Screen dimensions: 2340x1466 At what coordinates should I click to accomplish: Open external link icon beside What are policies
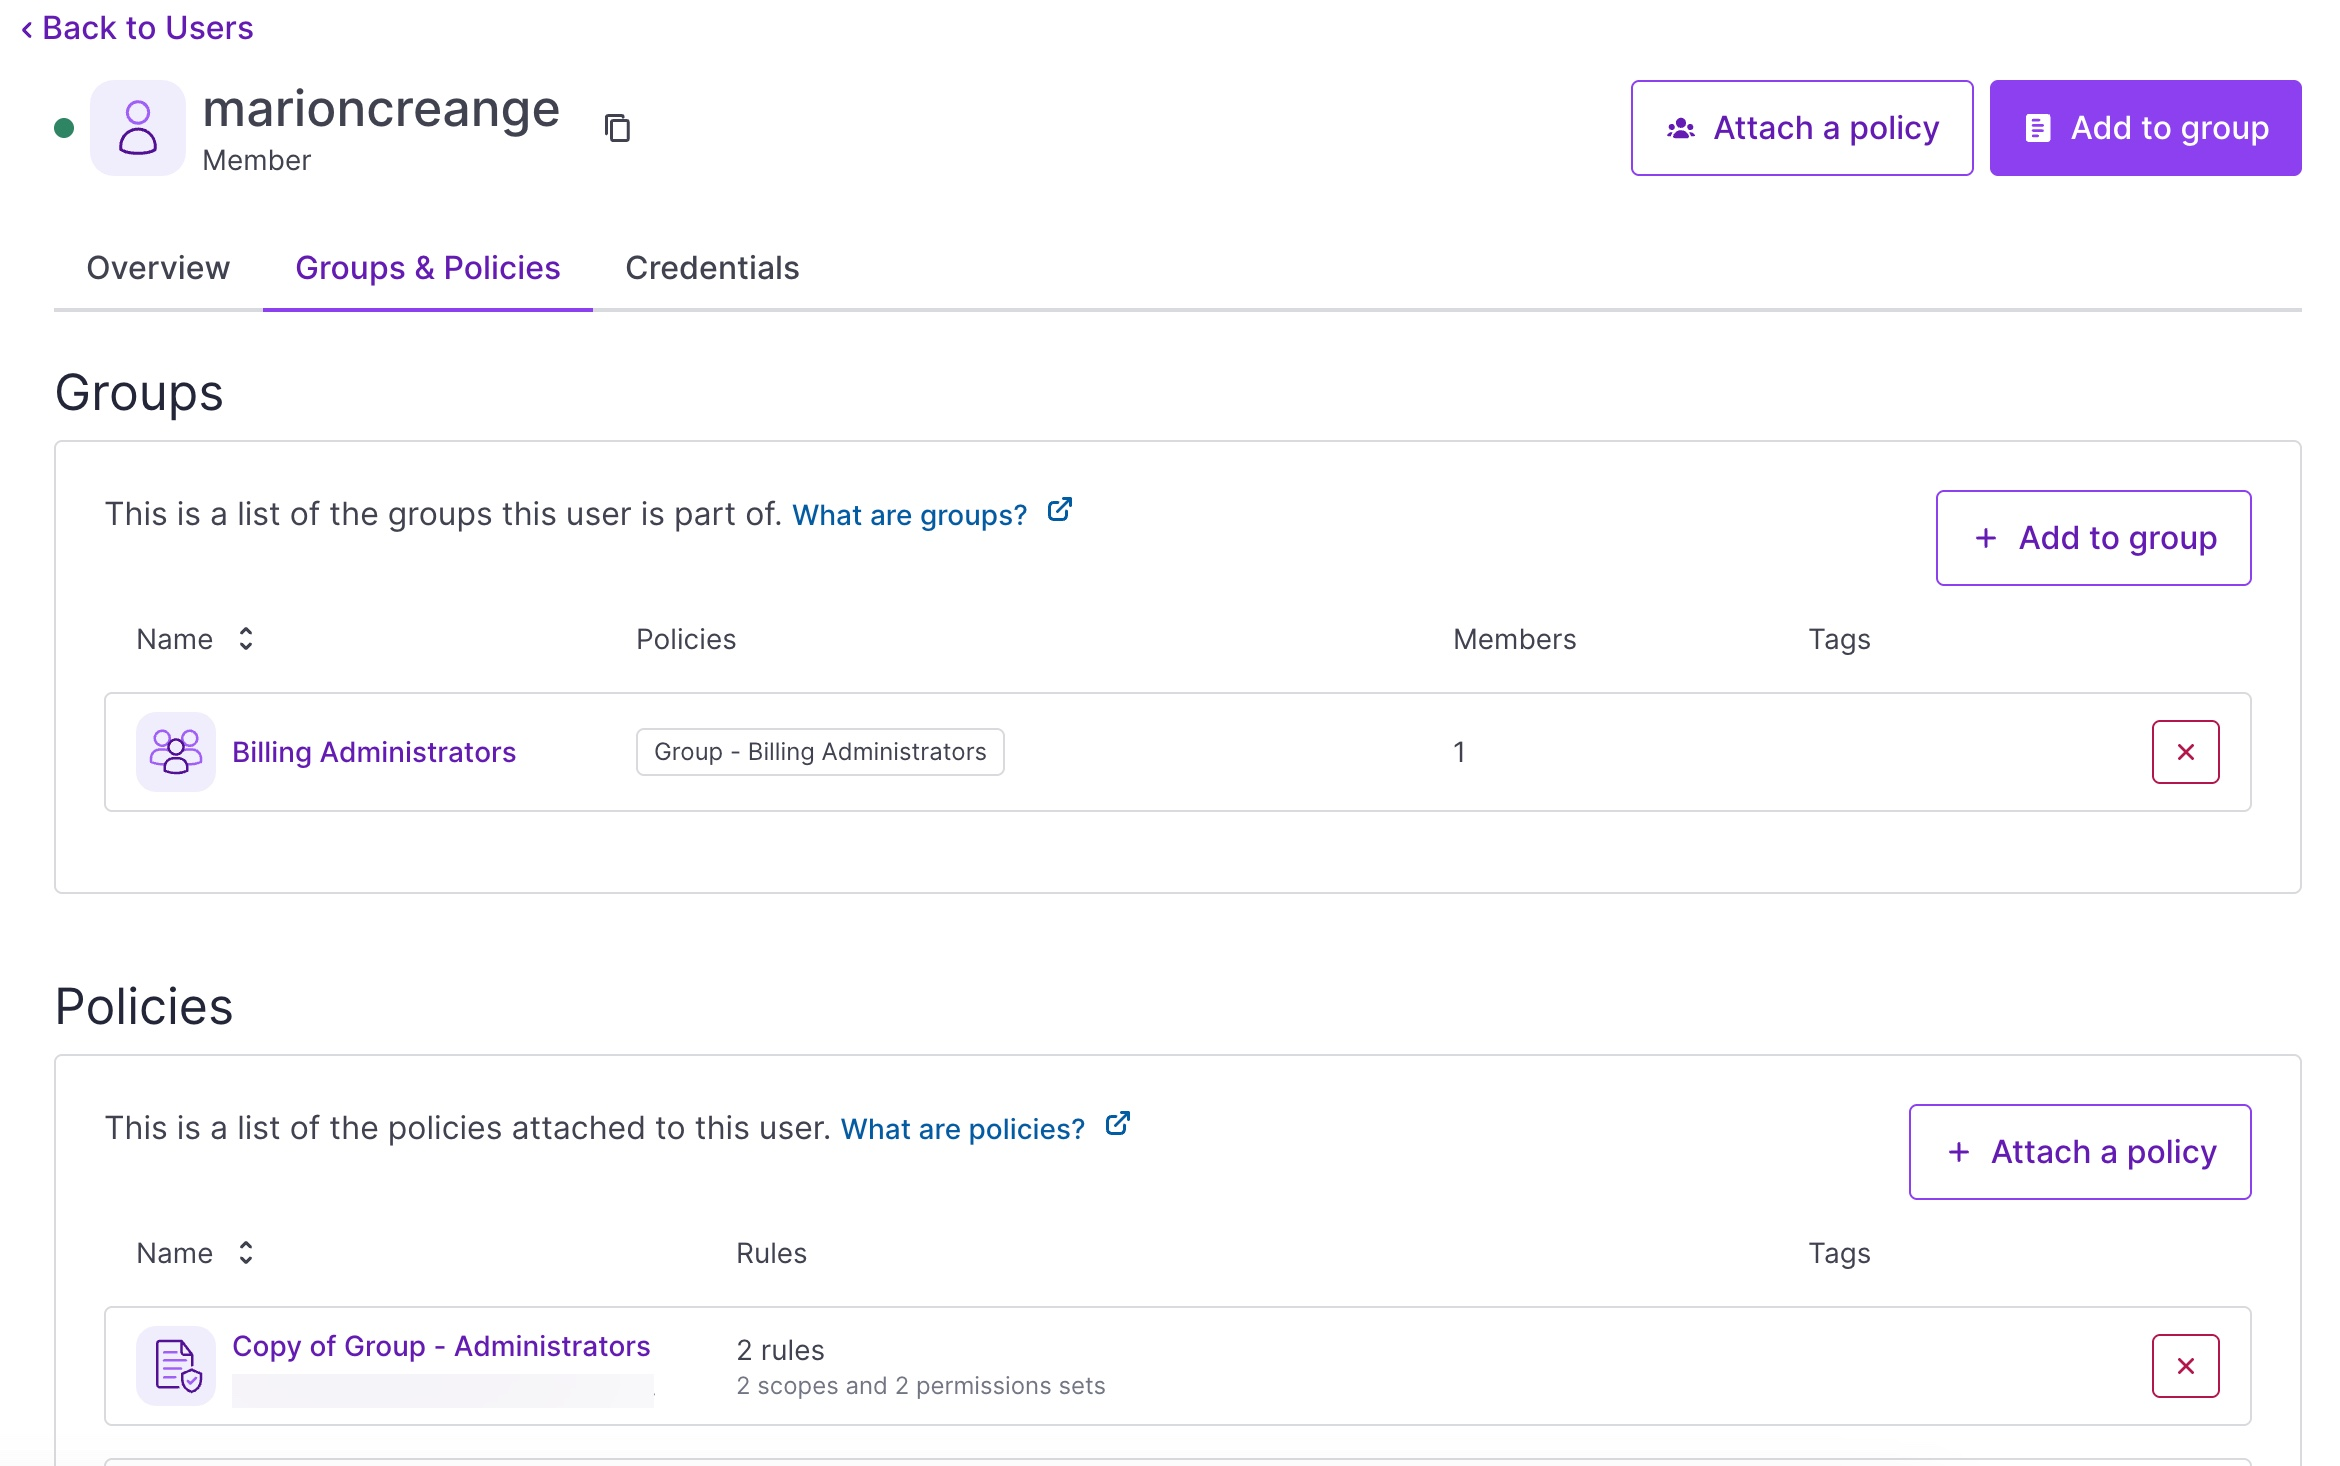1117,1125
